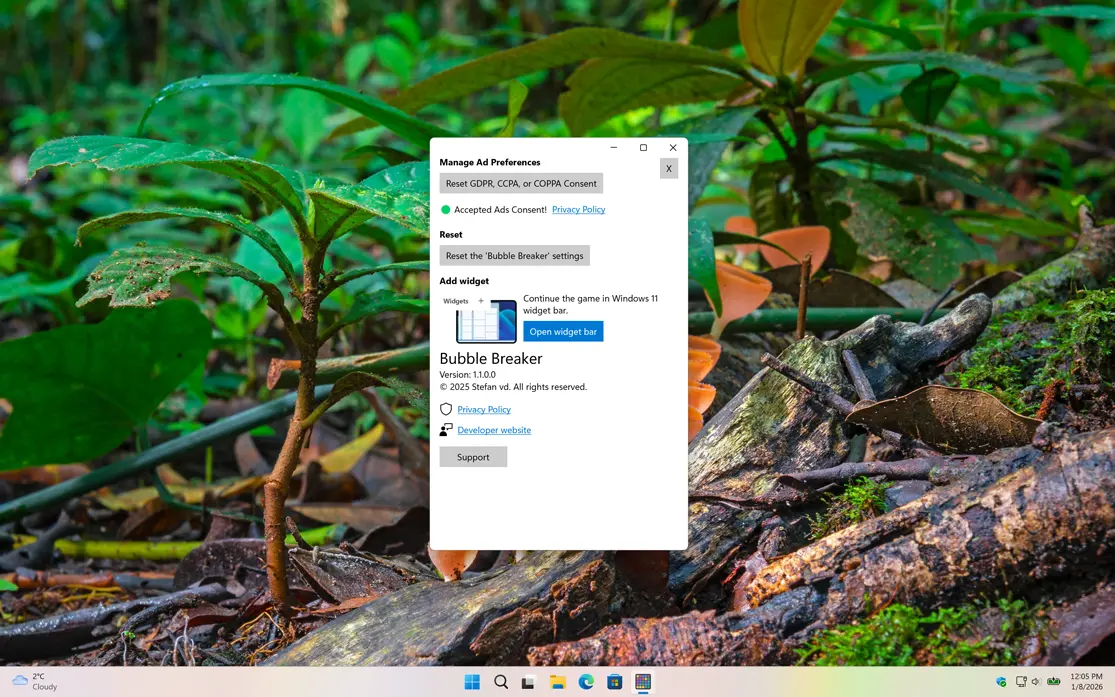The height and width of the screenshot is (697, 1115).
Task: Click the green Accepted Ads Consent indicator
Action: 446,210
